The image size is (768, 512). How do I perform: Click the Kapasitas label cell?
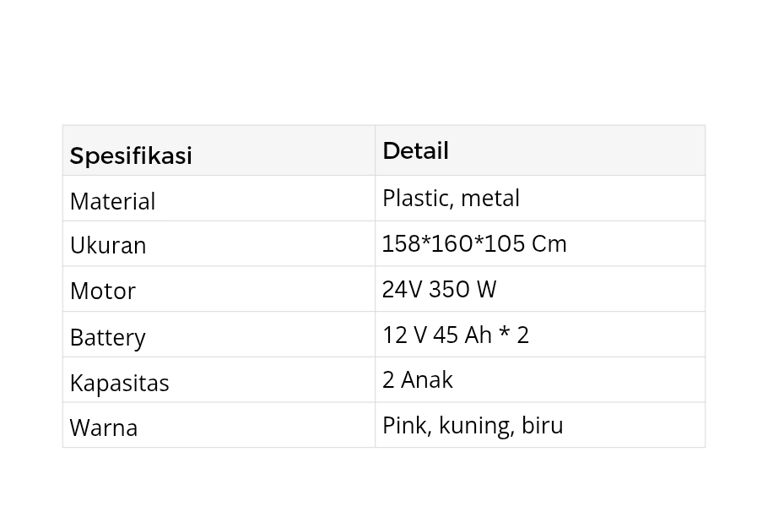click(119, 383)
